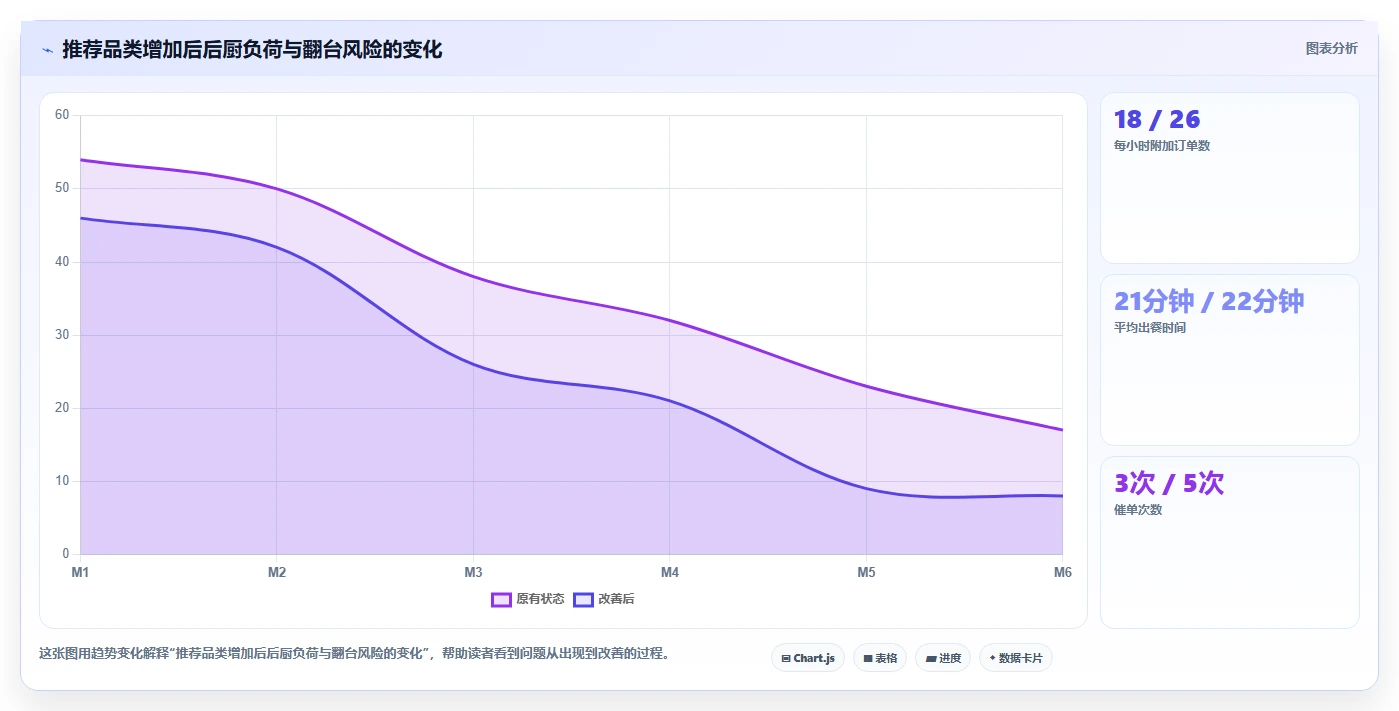1399x711 pixels.
Task: Click the blue 改善后 legend swatch
Action: point(583,599)
